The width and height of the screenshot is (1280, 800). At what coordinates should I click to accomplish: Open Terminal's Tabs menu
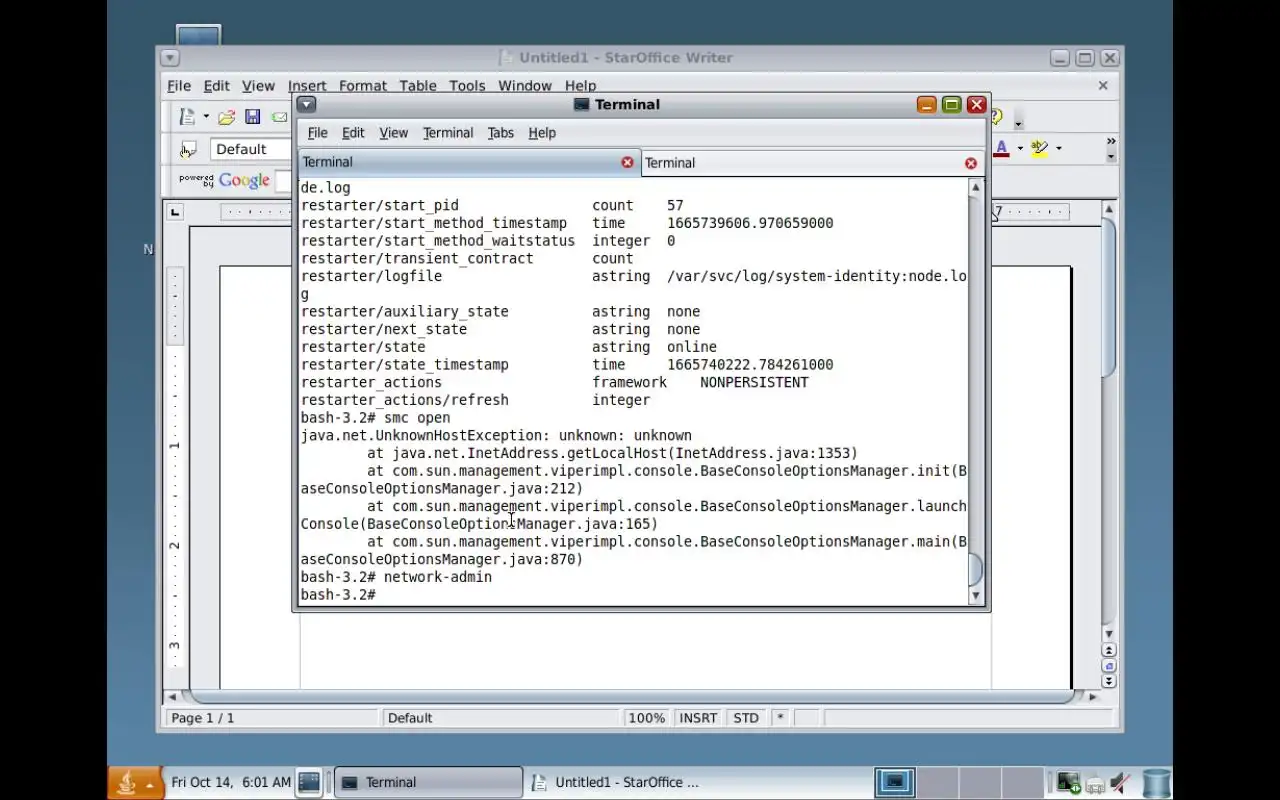point(500,133)
